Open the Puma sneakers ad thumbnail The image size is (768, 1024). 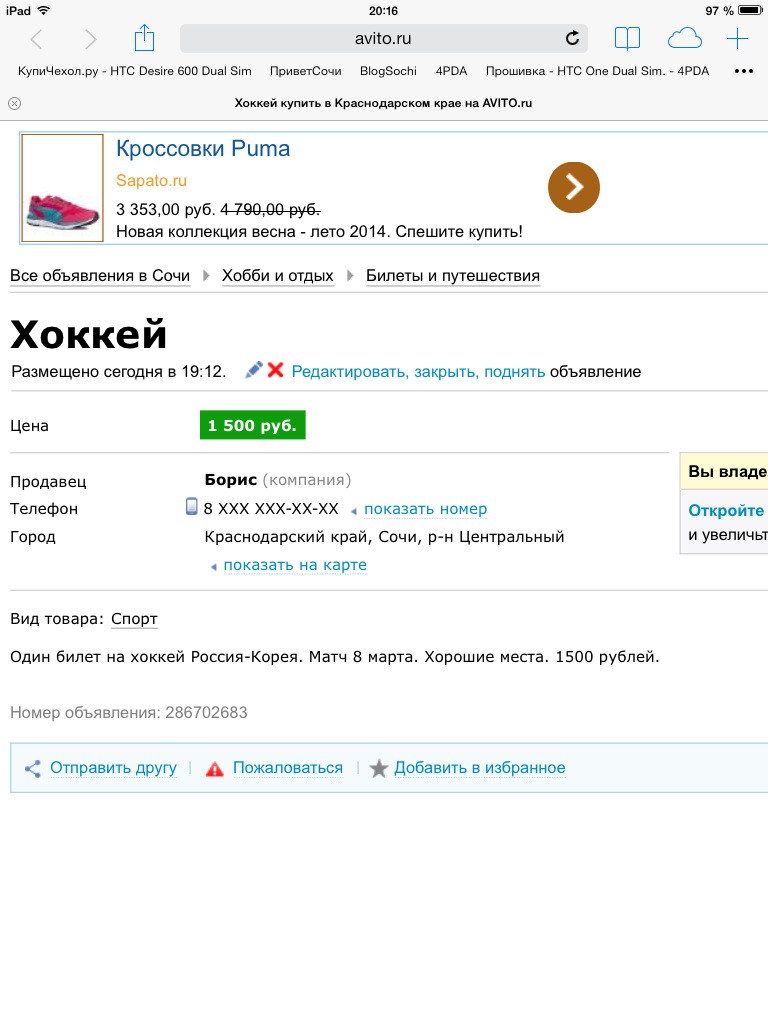pos(62,188)
